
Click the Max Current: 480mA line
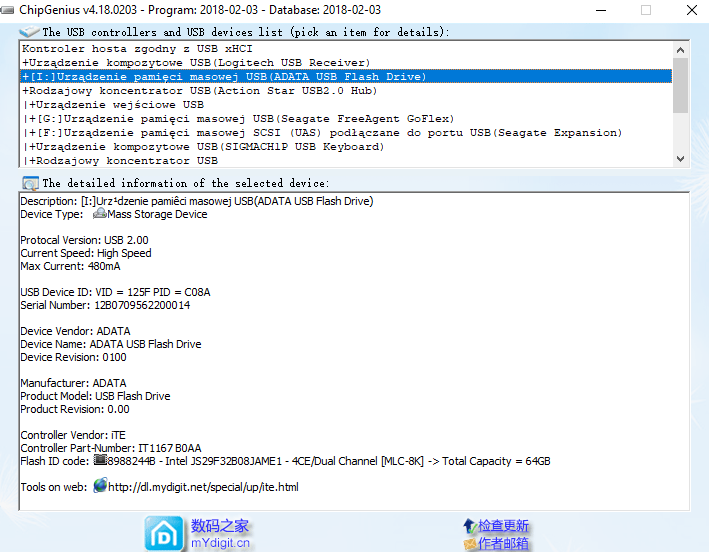(x=70, y=266)
